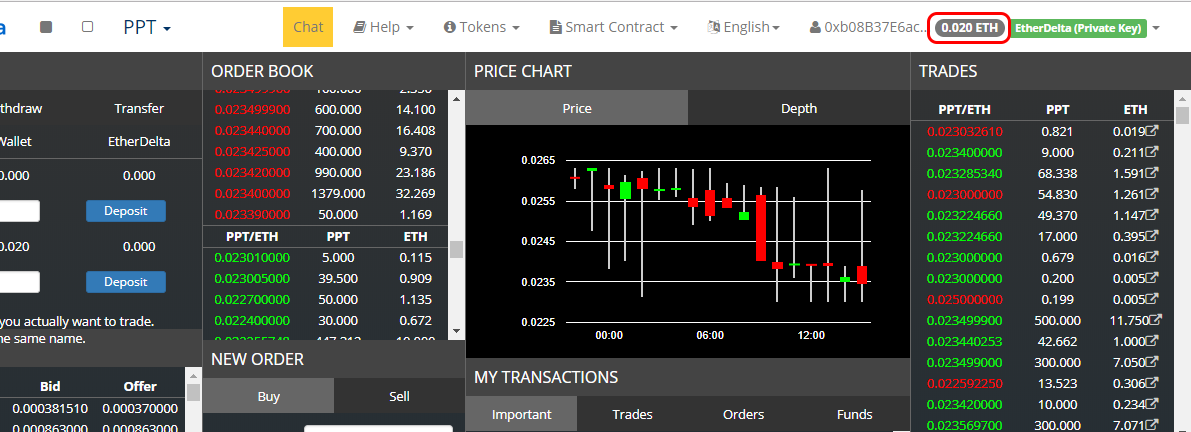Show Funds tab in My Transactions
The image size is (1191, 432).
click(x=855, y=414)
